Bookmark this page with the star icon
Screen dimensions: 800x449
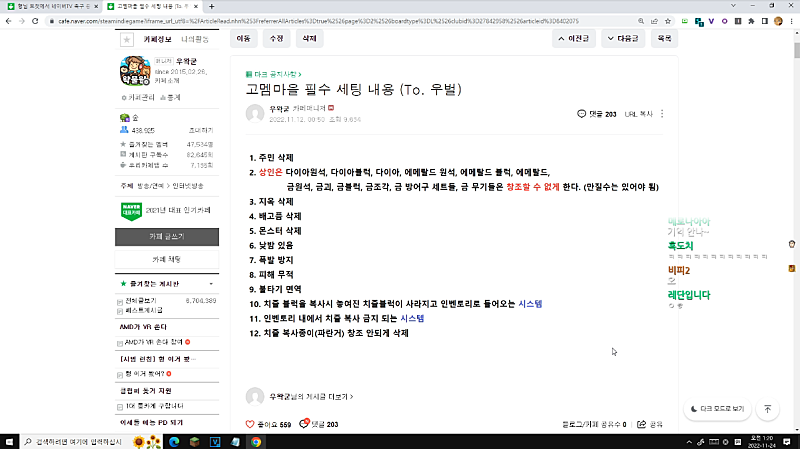[x=668, y=21]
